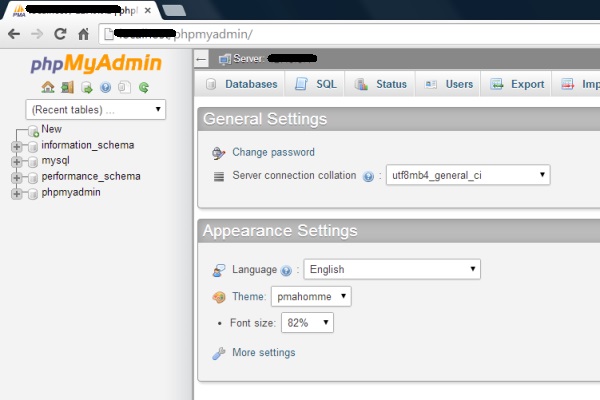Open server connection collation dropdown
Image resolution: width=600 pixels, height=400 pixels.
(468, 175)
